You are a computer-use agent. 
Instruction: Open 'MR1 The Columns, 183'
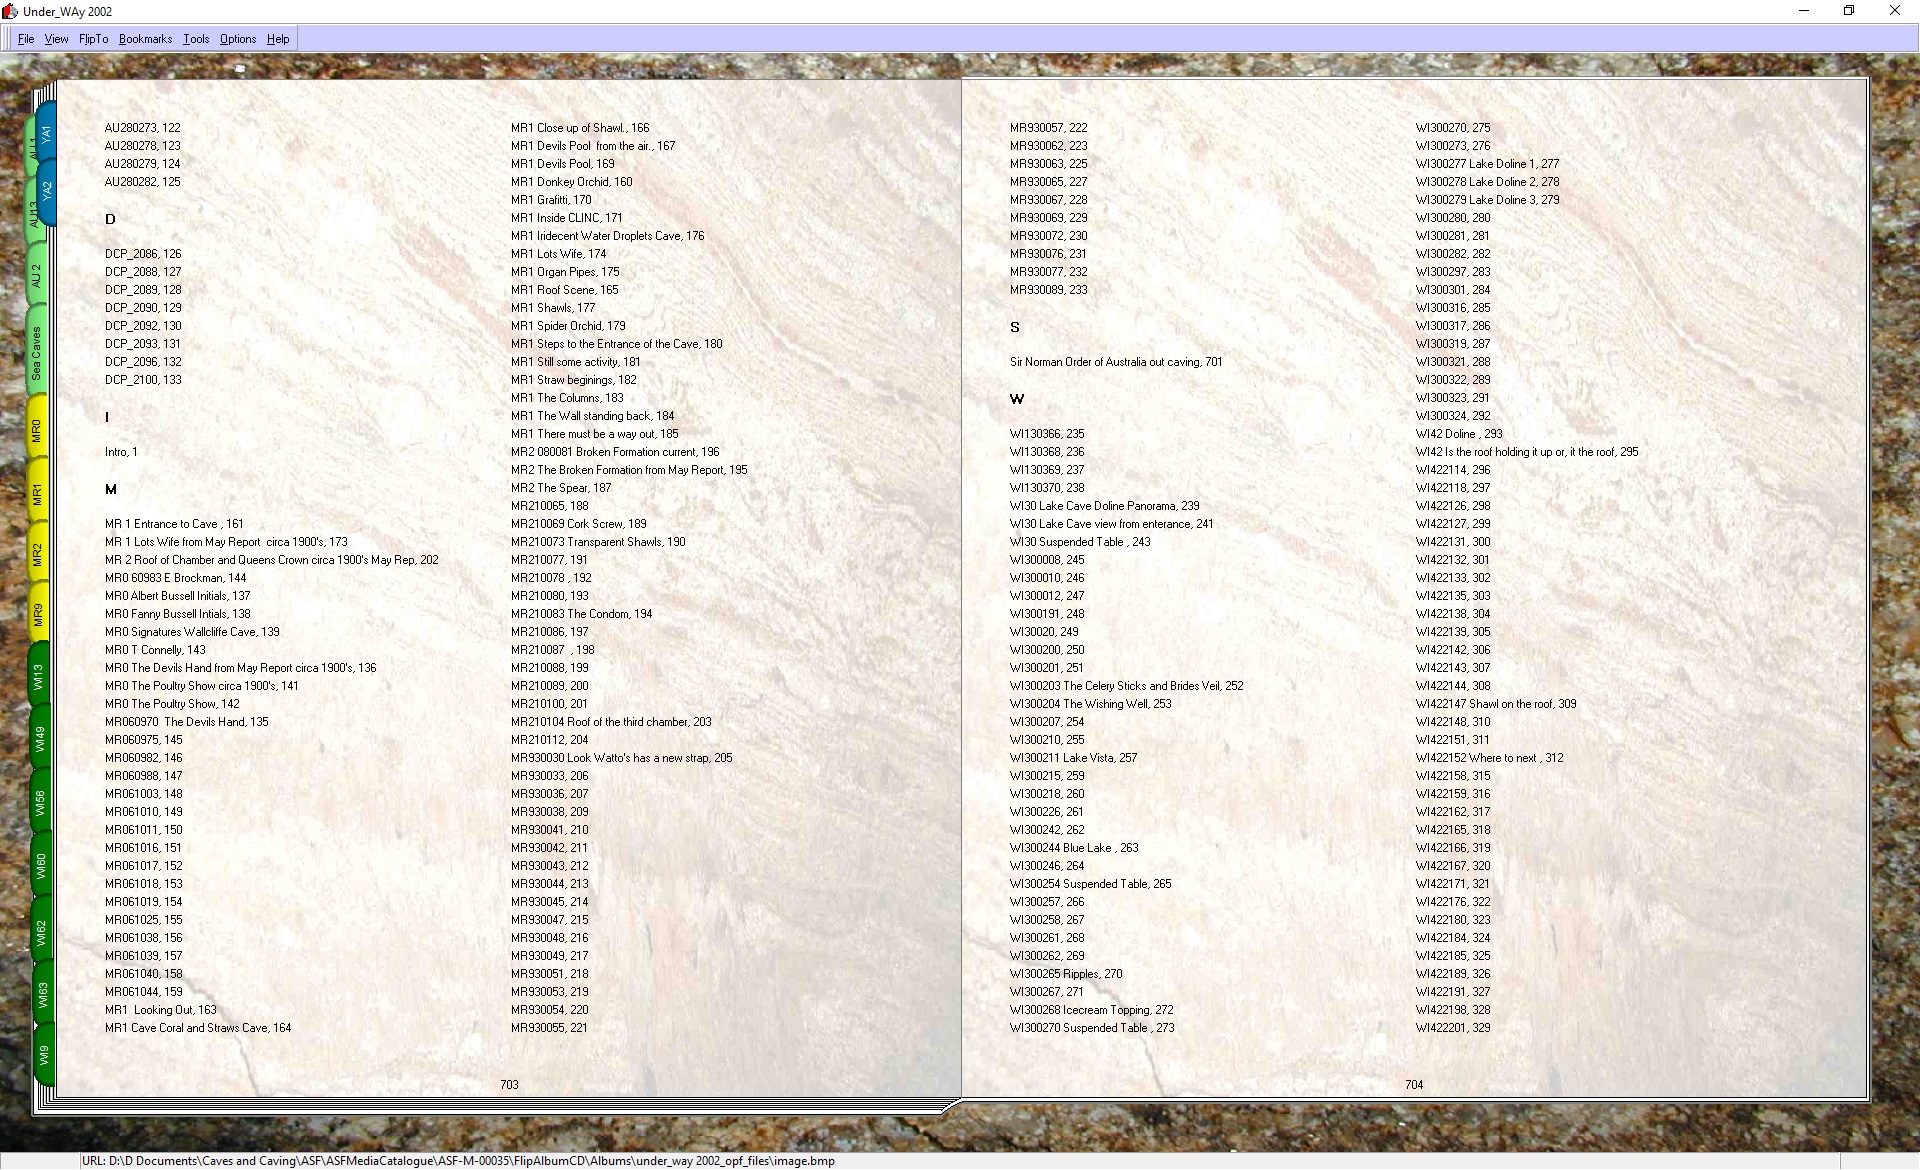(567, 398)
